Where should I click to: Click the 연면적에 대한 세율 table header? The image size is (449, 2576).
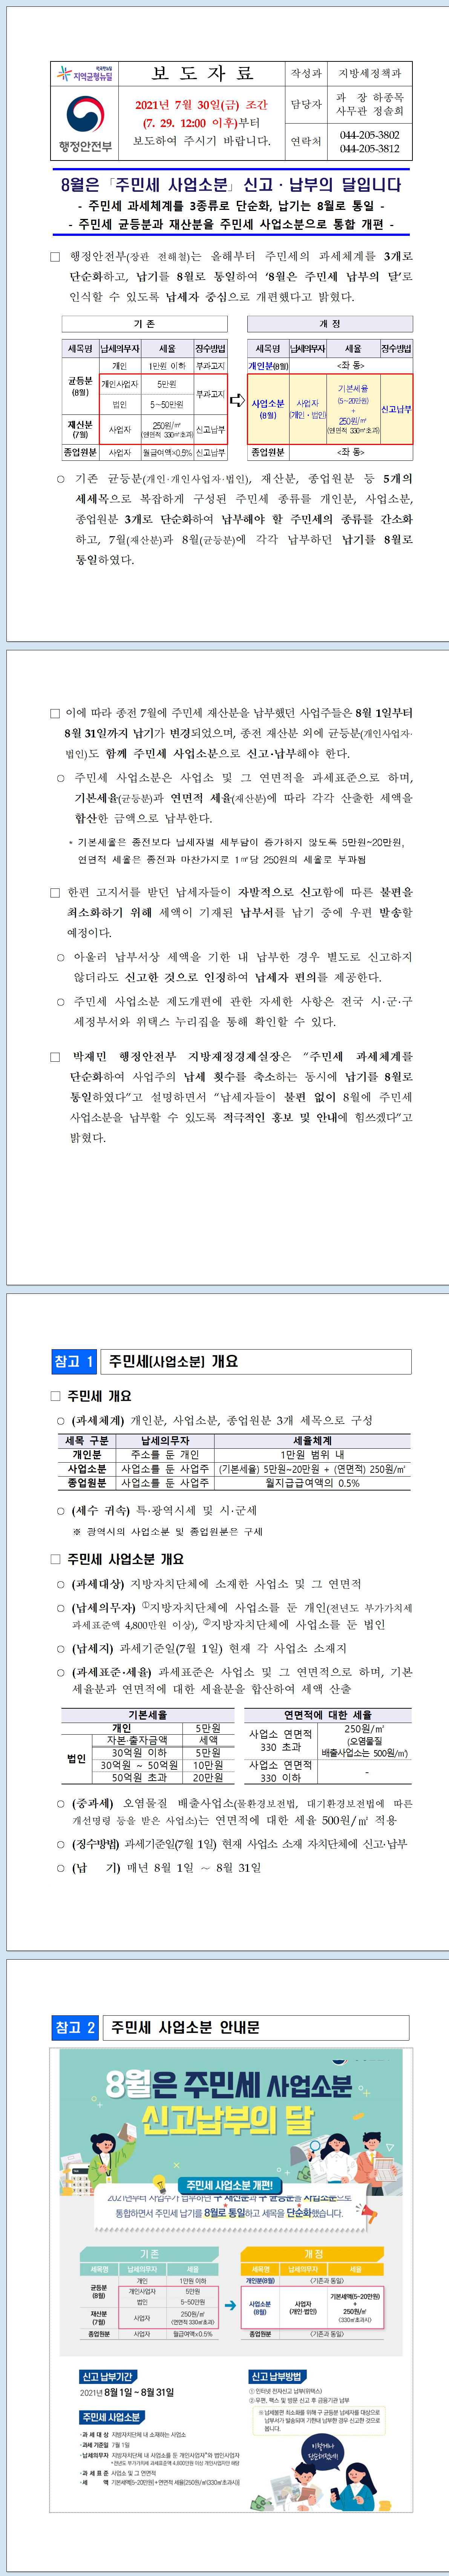pyautogui.click(x=328, y=1715)
